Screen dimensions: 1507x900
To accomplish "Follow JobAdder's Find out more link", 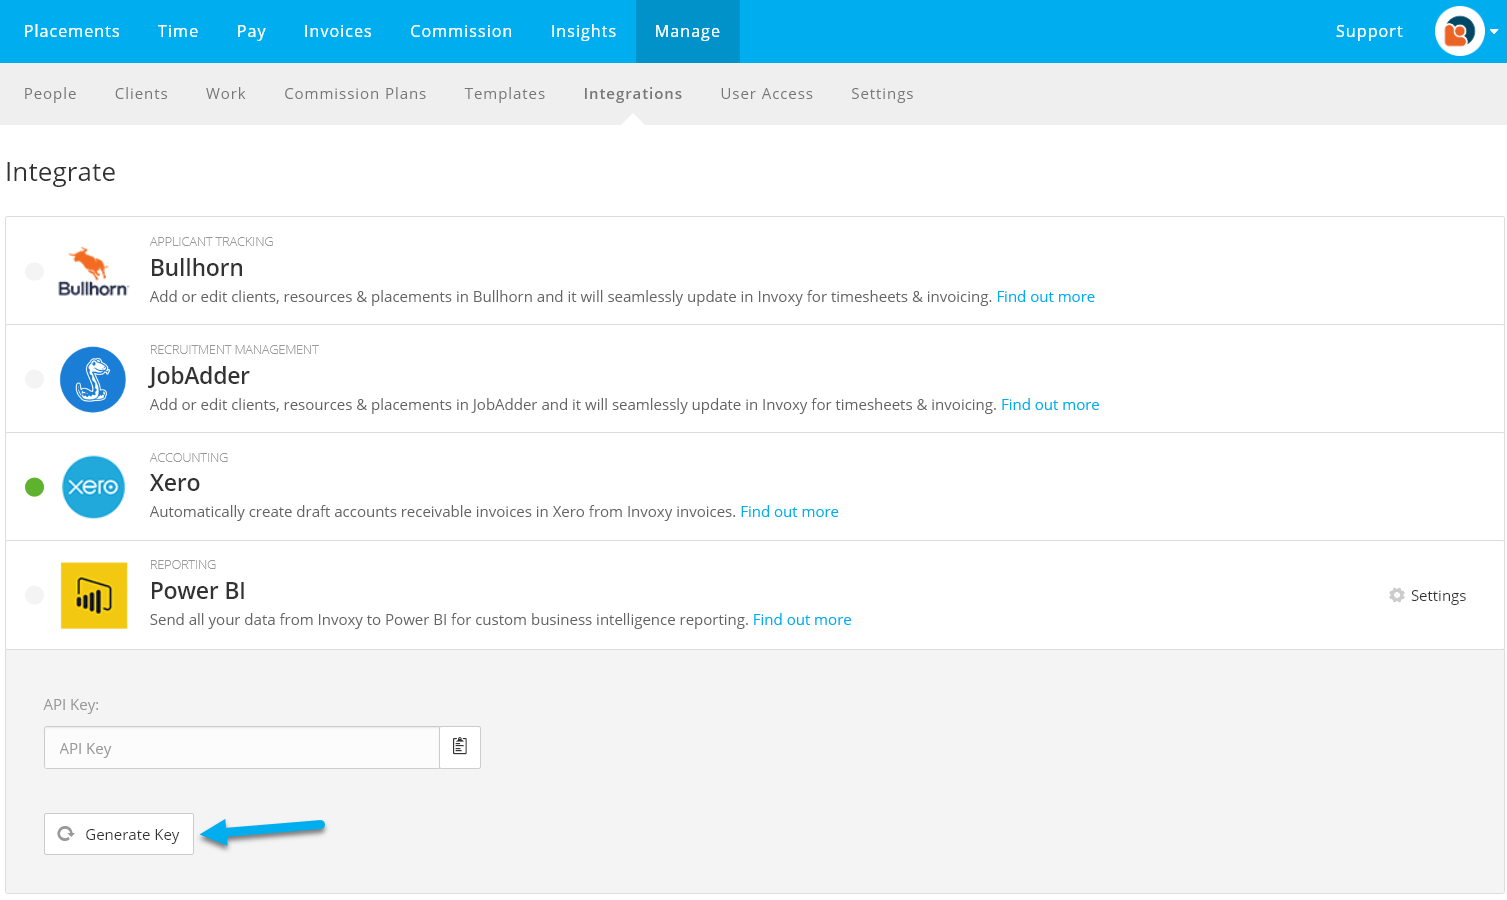I will 1050,405.
